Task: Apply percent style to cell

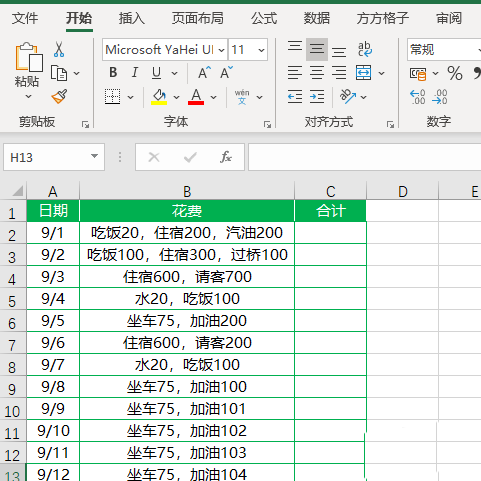Action: 455,73
